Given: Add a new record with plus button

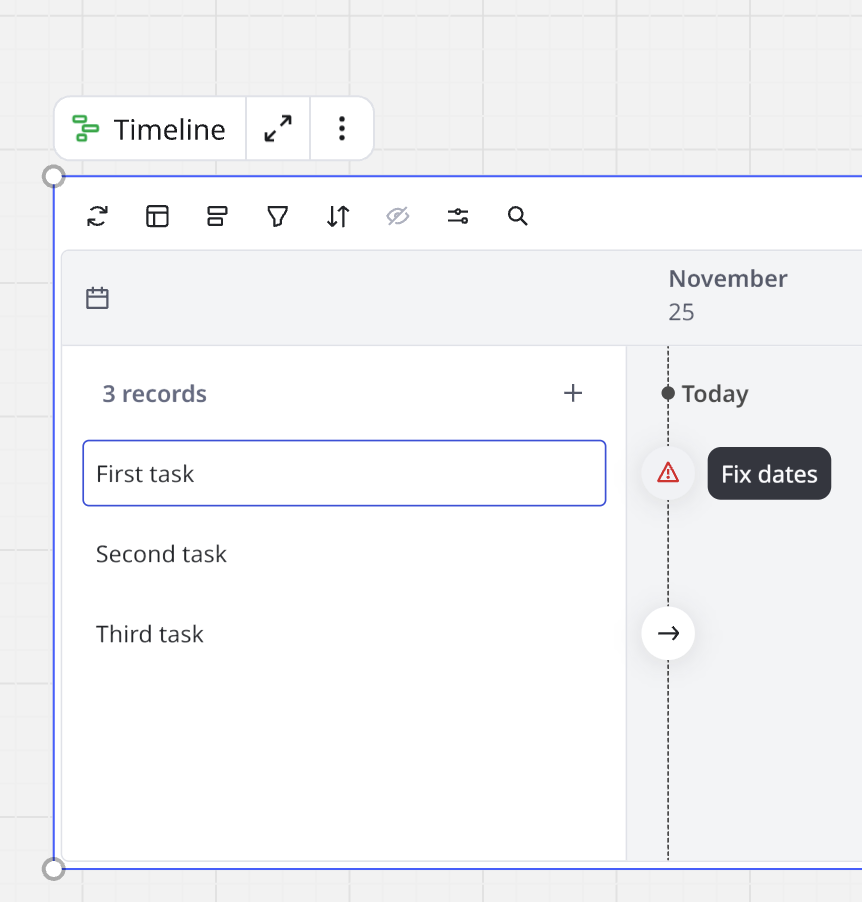Looking at the screenshot, I should (573, 394).
